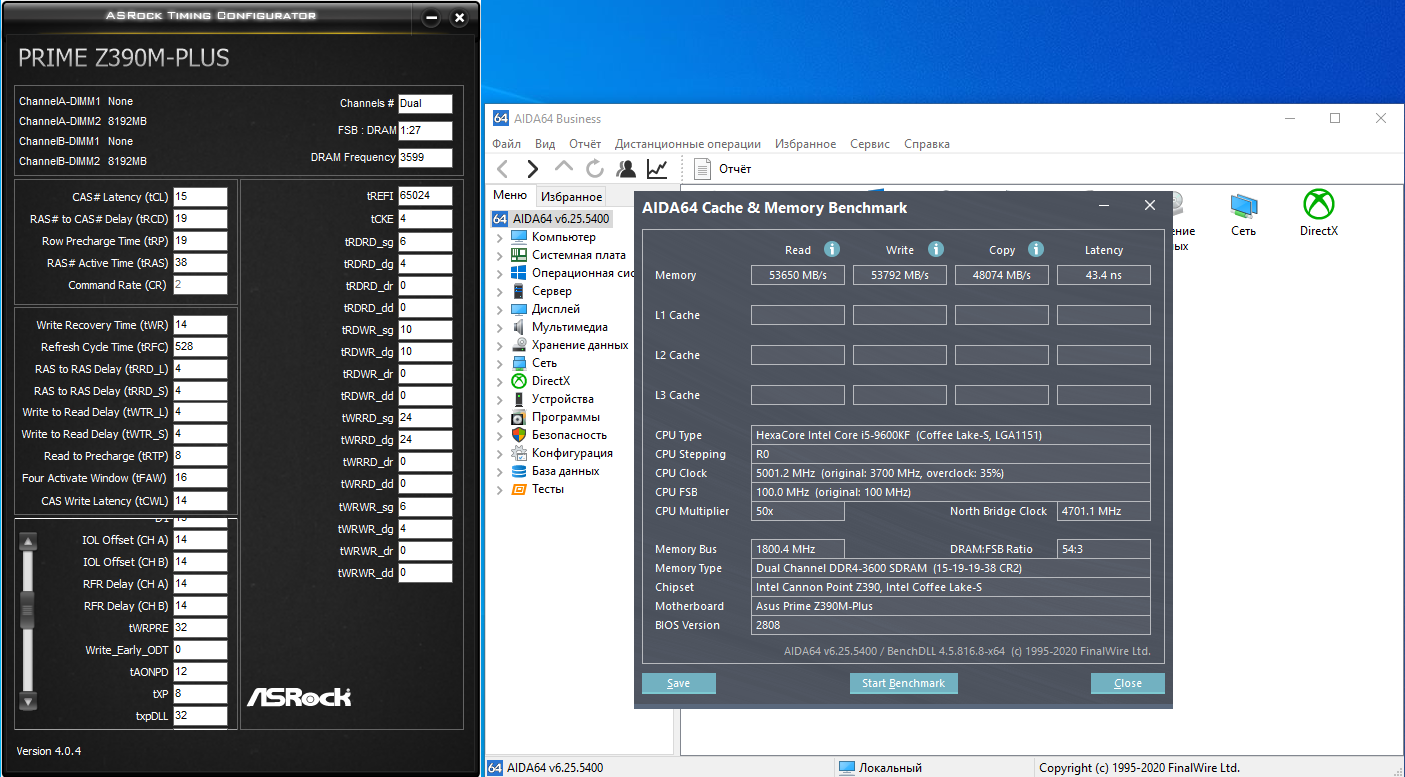Expand the Мультимедиа tree node

pyautogui.click(x=500, y=327)
